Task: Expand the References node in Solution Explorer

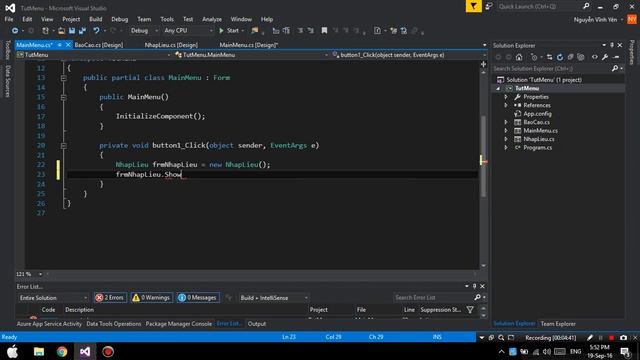Action: 506,105
